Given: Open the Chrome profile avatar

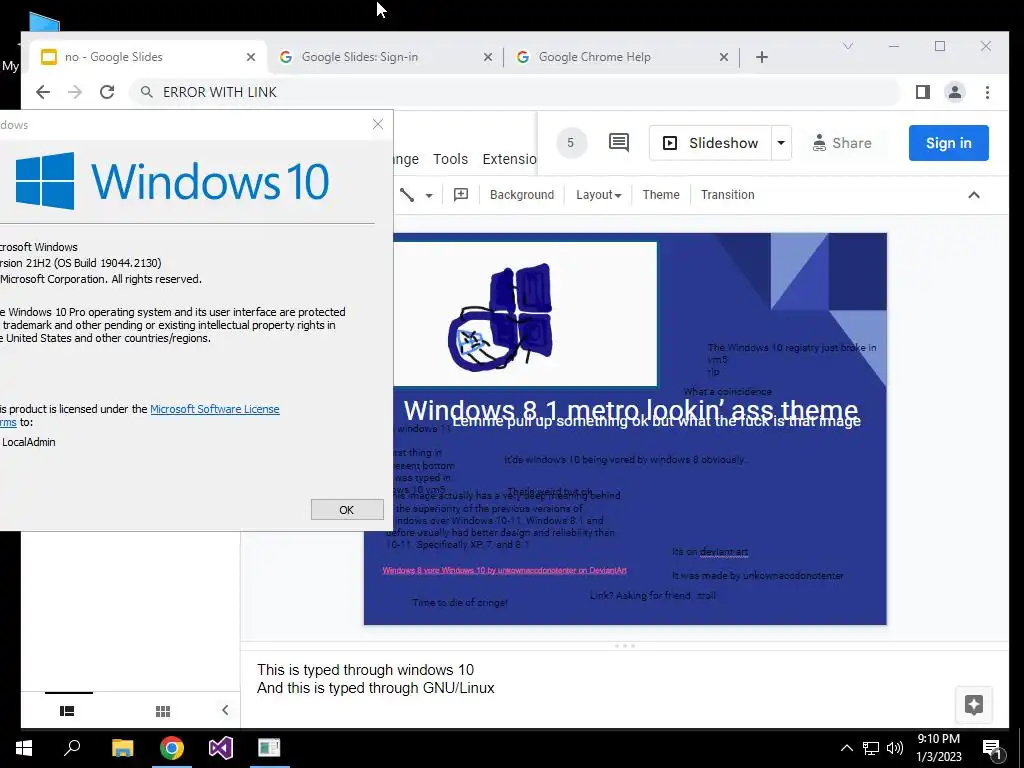Looking at the screenshot, I should coord(955,92).
